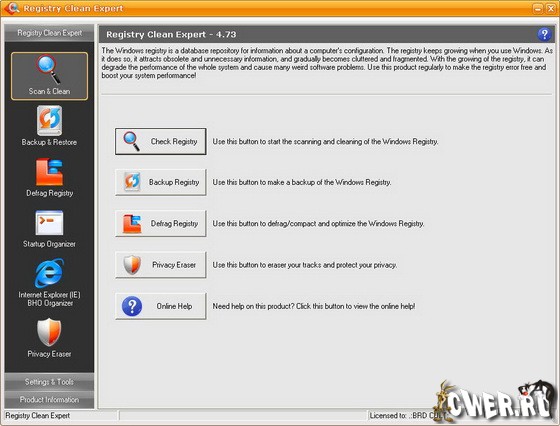Screen dimensions: 560x426
Task: Click the blue help question mark icon in the header
Action: [x=544, y=35]
